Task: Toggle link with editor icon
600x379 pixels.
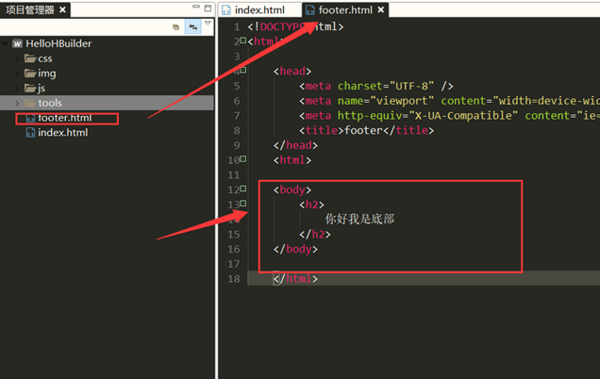Action: pyautogui.click(x=193, y=27)
